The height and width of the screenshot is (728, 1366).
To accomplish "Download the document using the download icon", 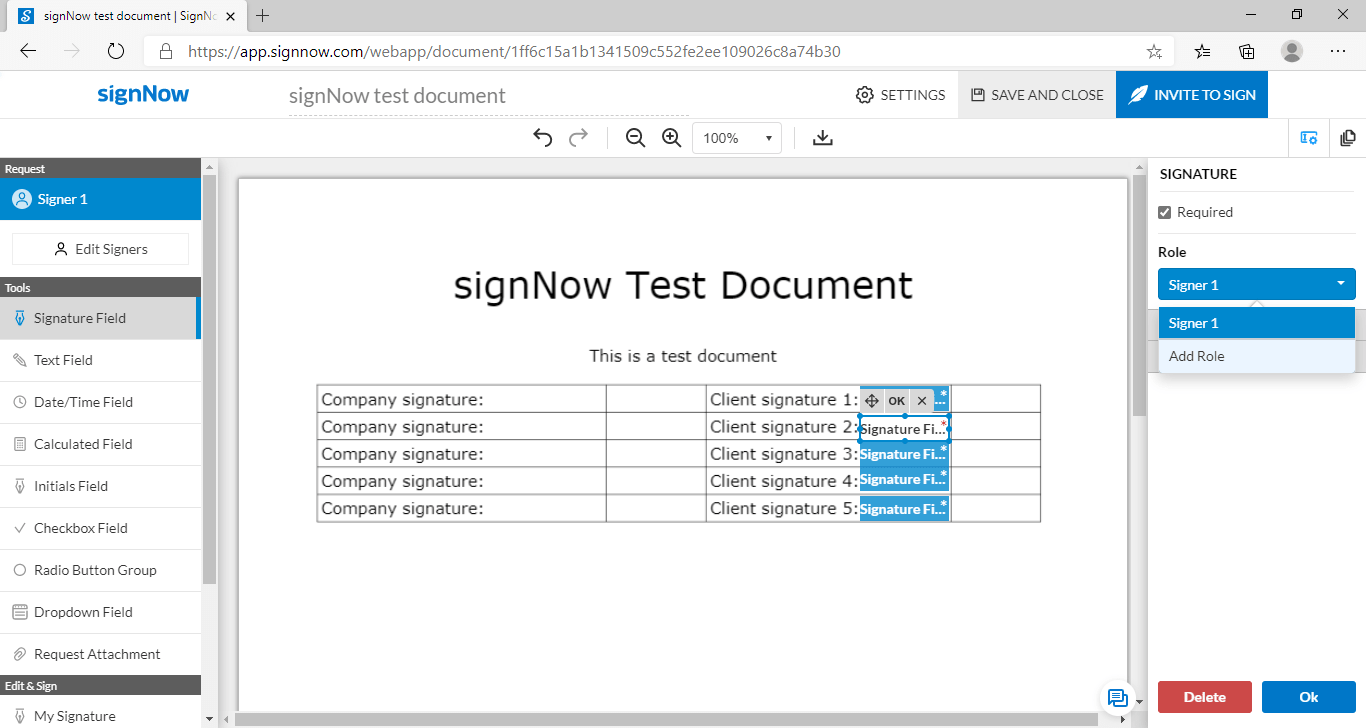I will click(823, 138).
